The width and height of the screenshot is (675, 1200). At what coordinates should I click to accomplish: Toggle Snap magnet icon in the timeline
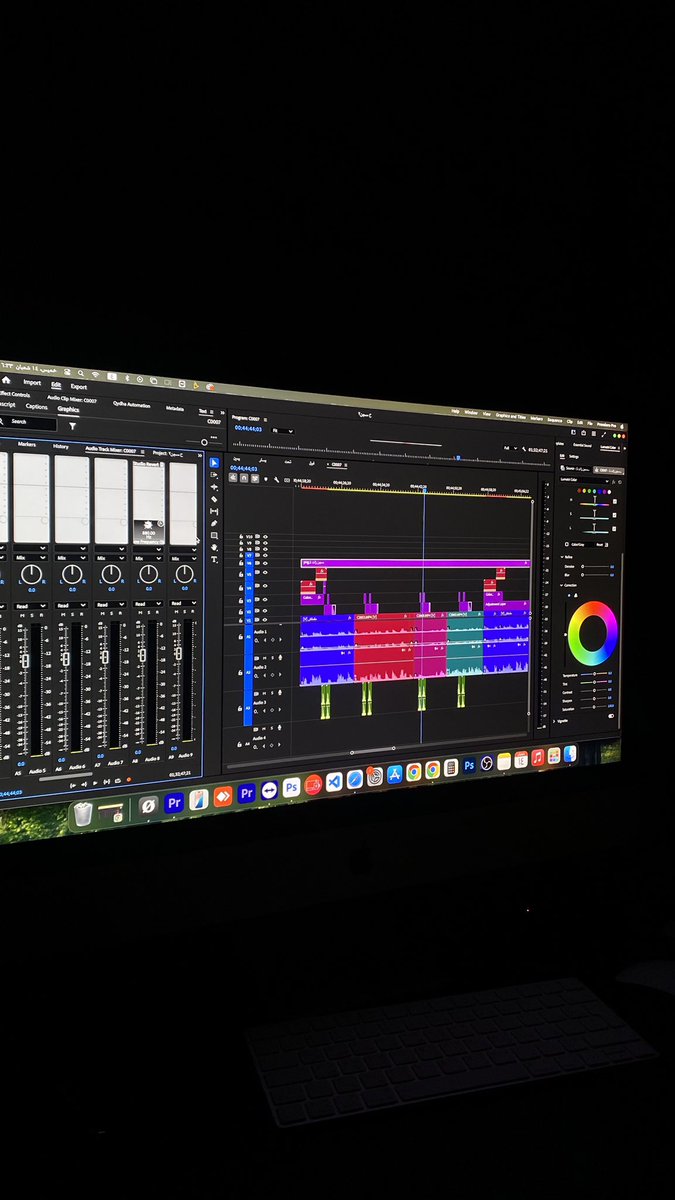pyautogui.click(x=244, y=477)
